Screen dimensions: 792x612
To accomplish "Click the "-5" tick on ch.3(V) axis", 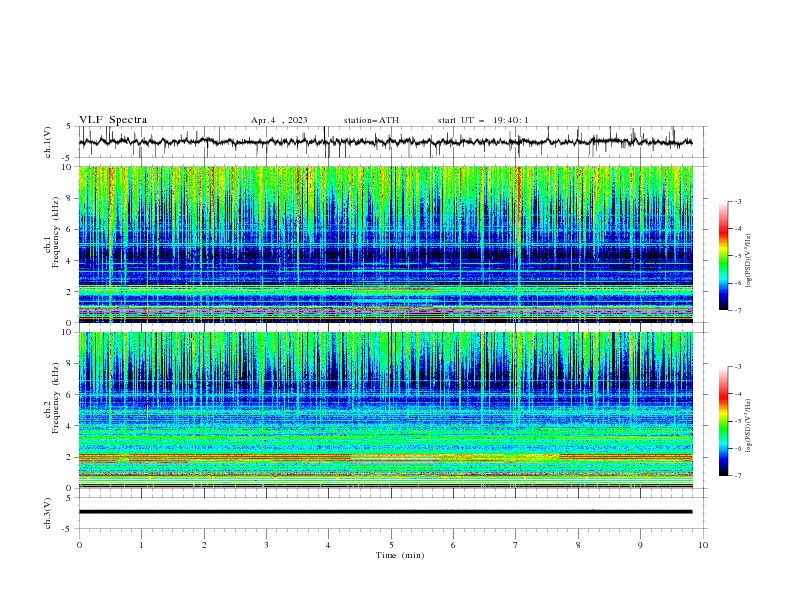I will click(67, 529).
